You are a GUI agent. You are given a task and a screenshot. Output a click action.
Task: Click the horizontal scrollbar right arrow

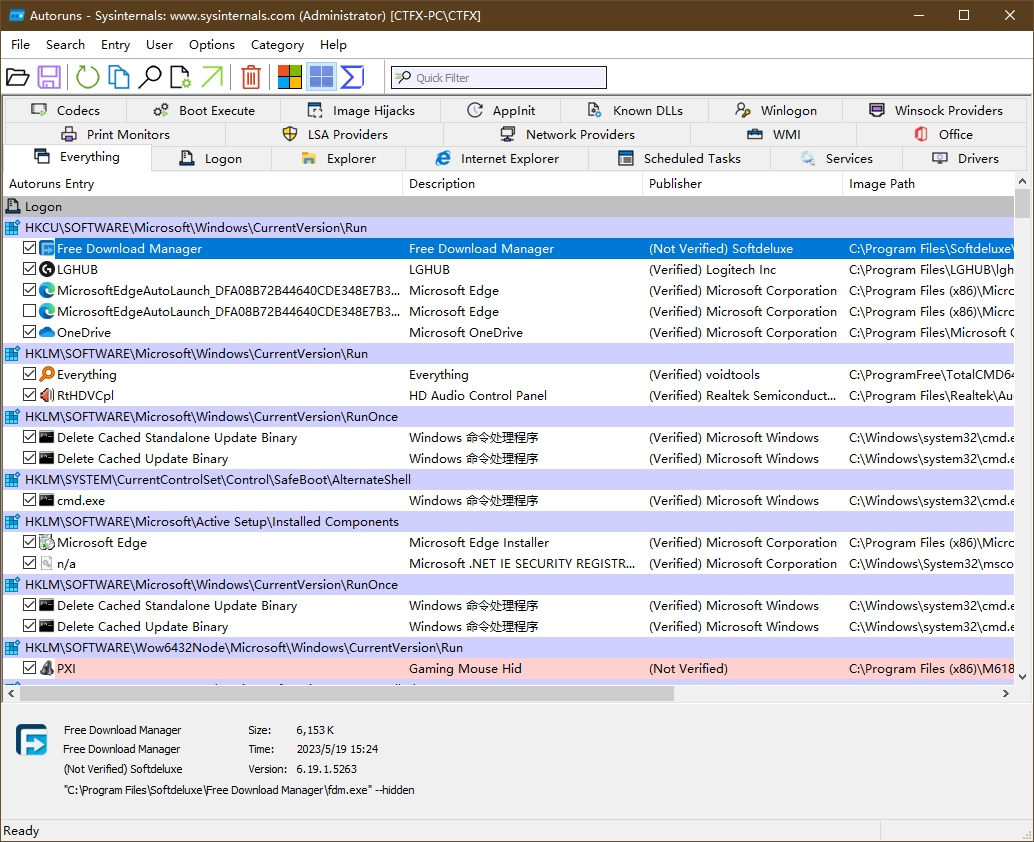[x=1006, y=694]
